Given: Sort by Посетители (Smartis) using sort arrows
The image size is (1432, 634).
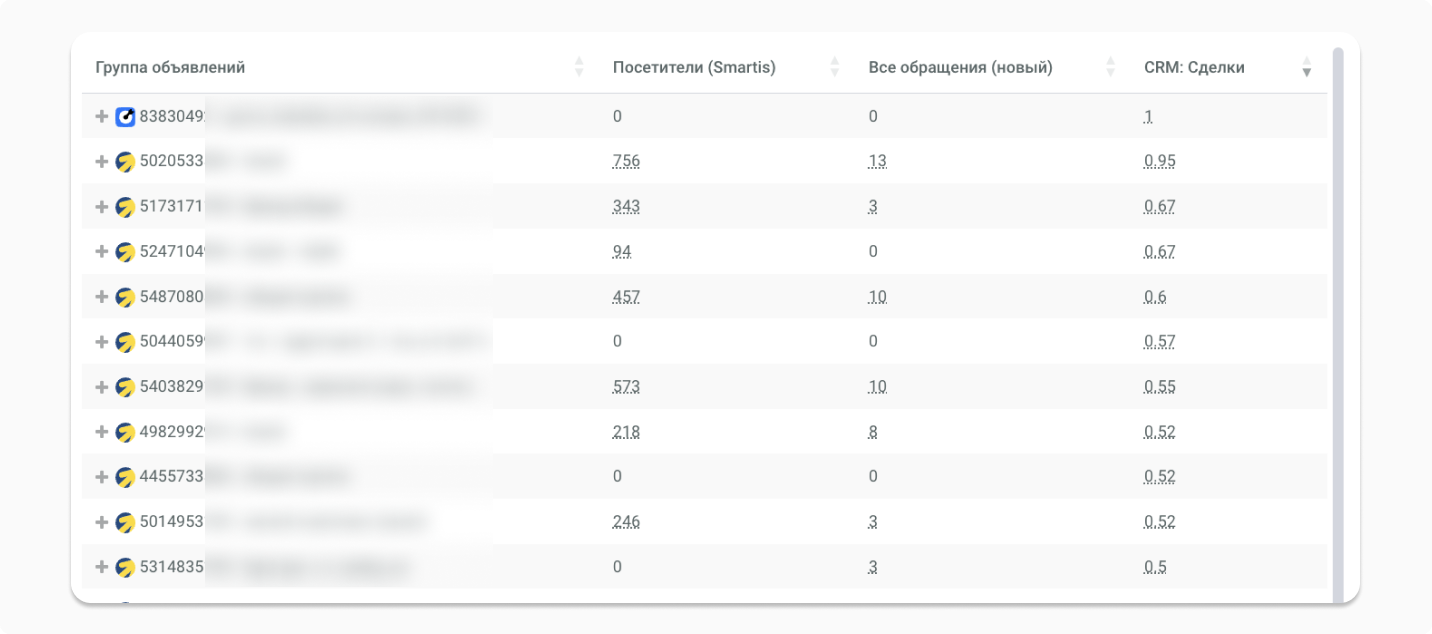Looking at the screenshot, I should [x=835, y=68].
